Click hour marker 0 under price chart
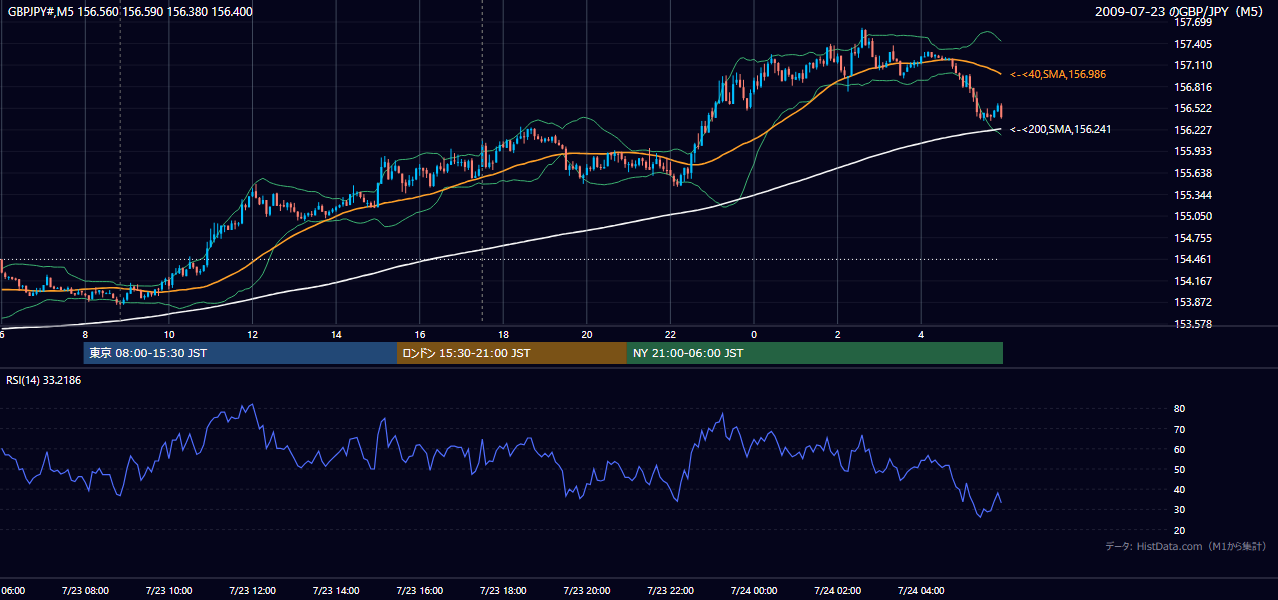The width and height of the screenshot is (1278, 600). (x=754, y=335)
